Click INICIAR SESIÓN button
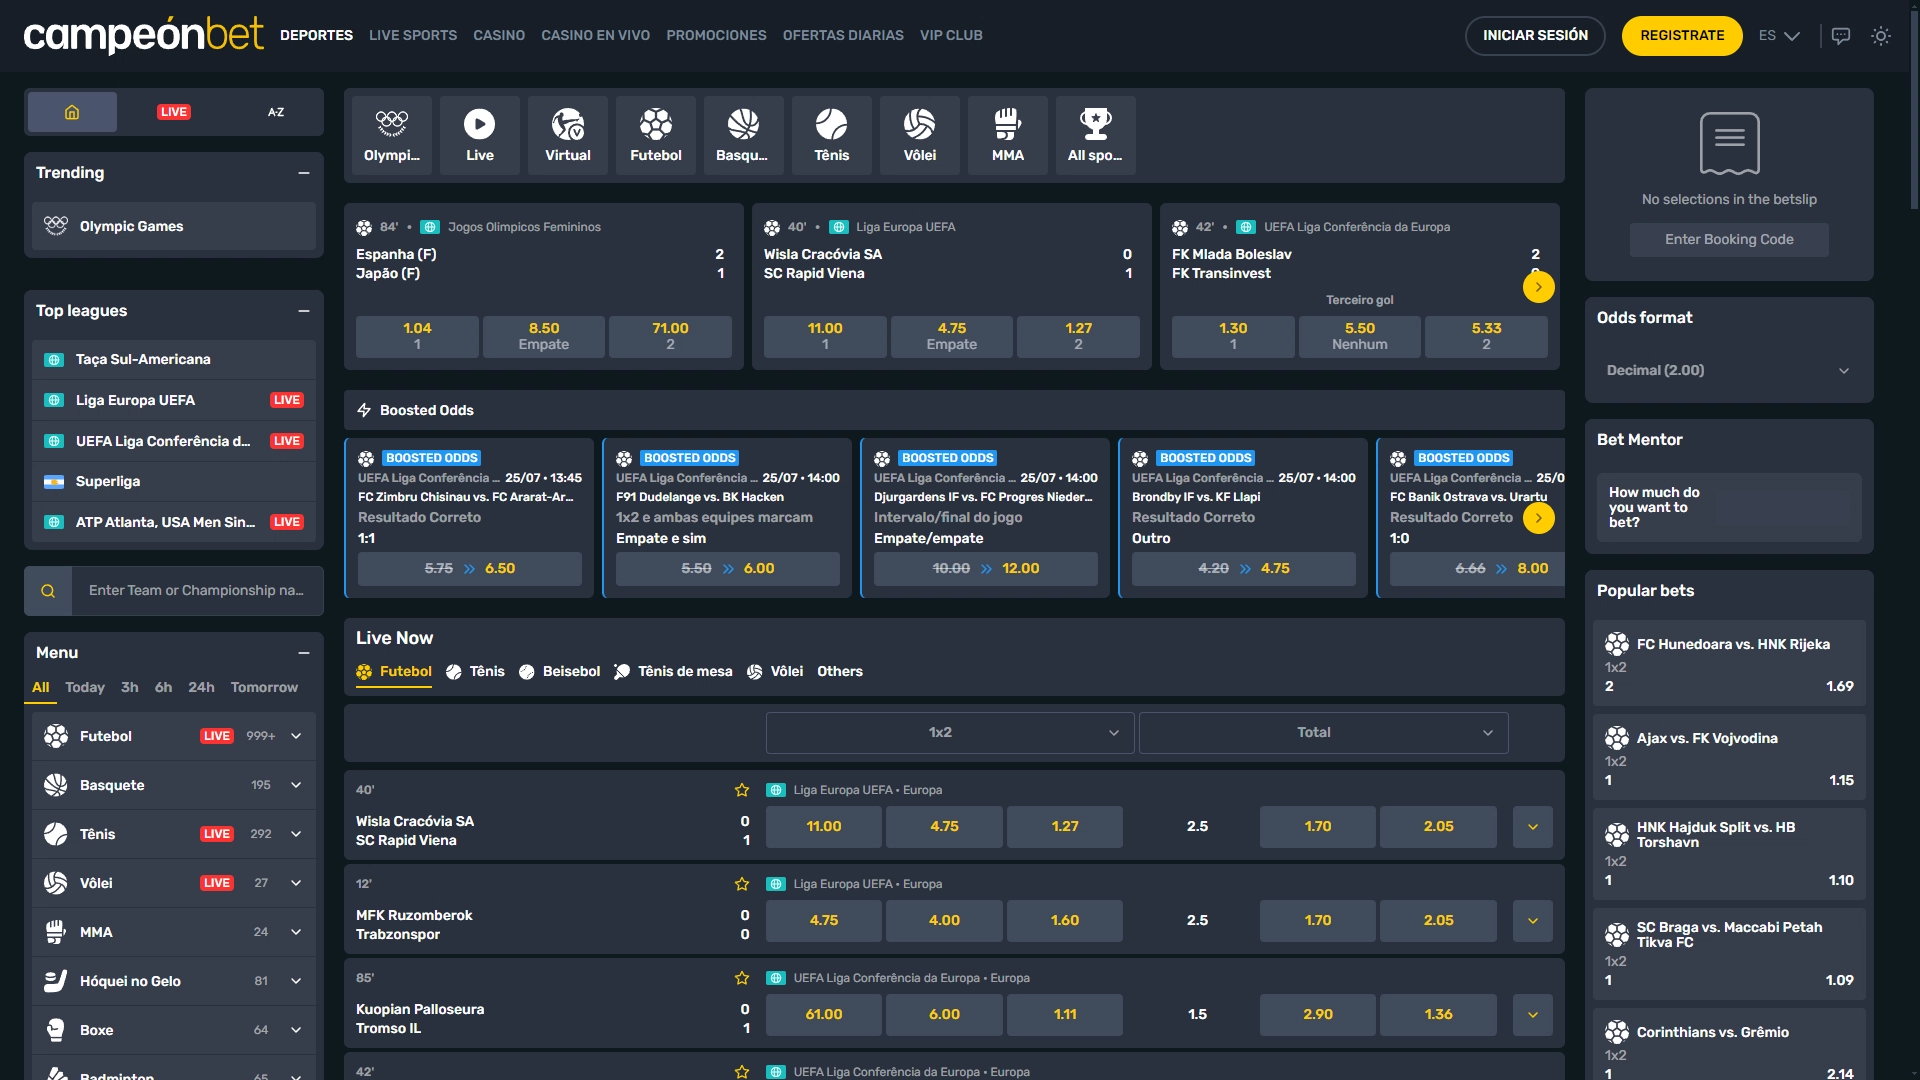This screenshot has height=1080, width=1920. click(1535, 36)
